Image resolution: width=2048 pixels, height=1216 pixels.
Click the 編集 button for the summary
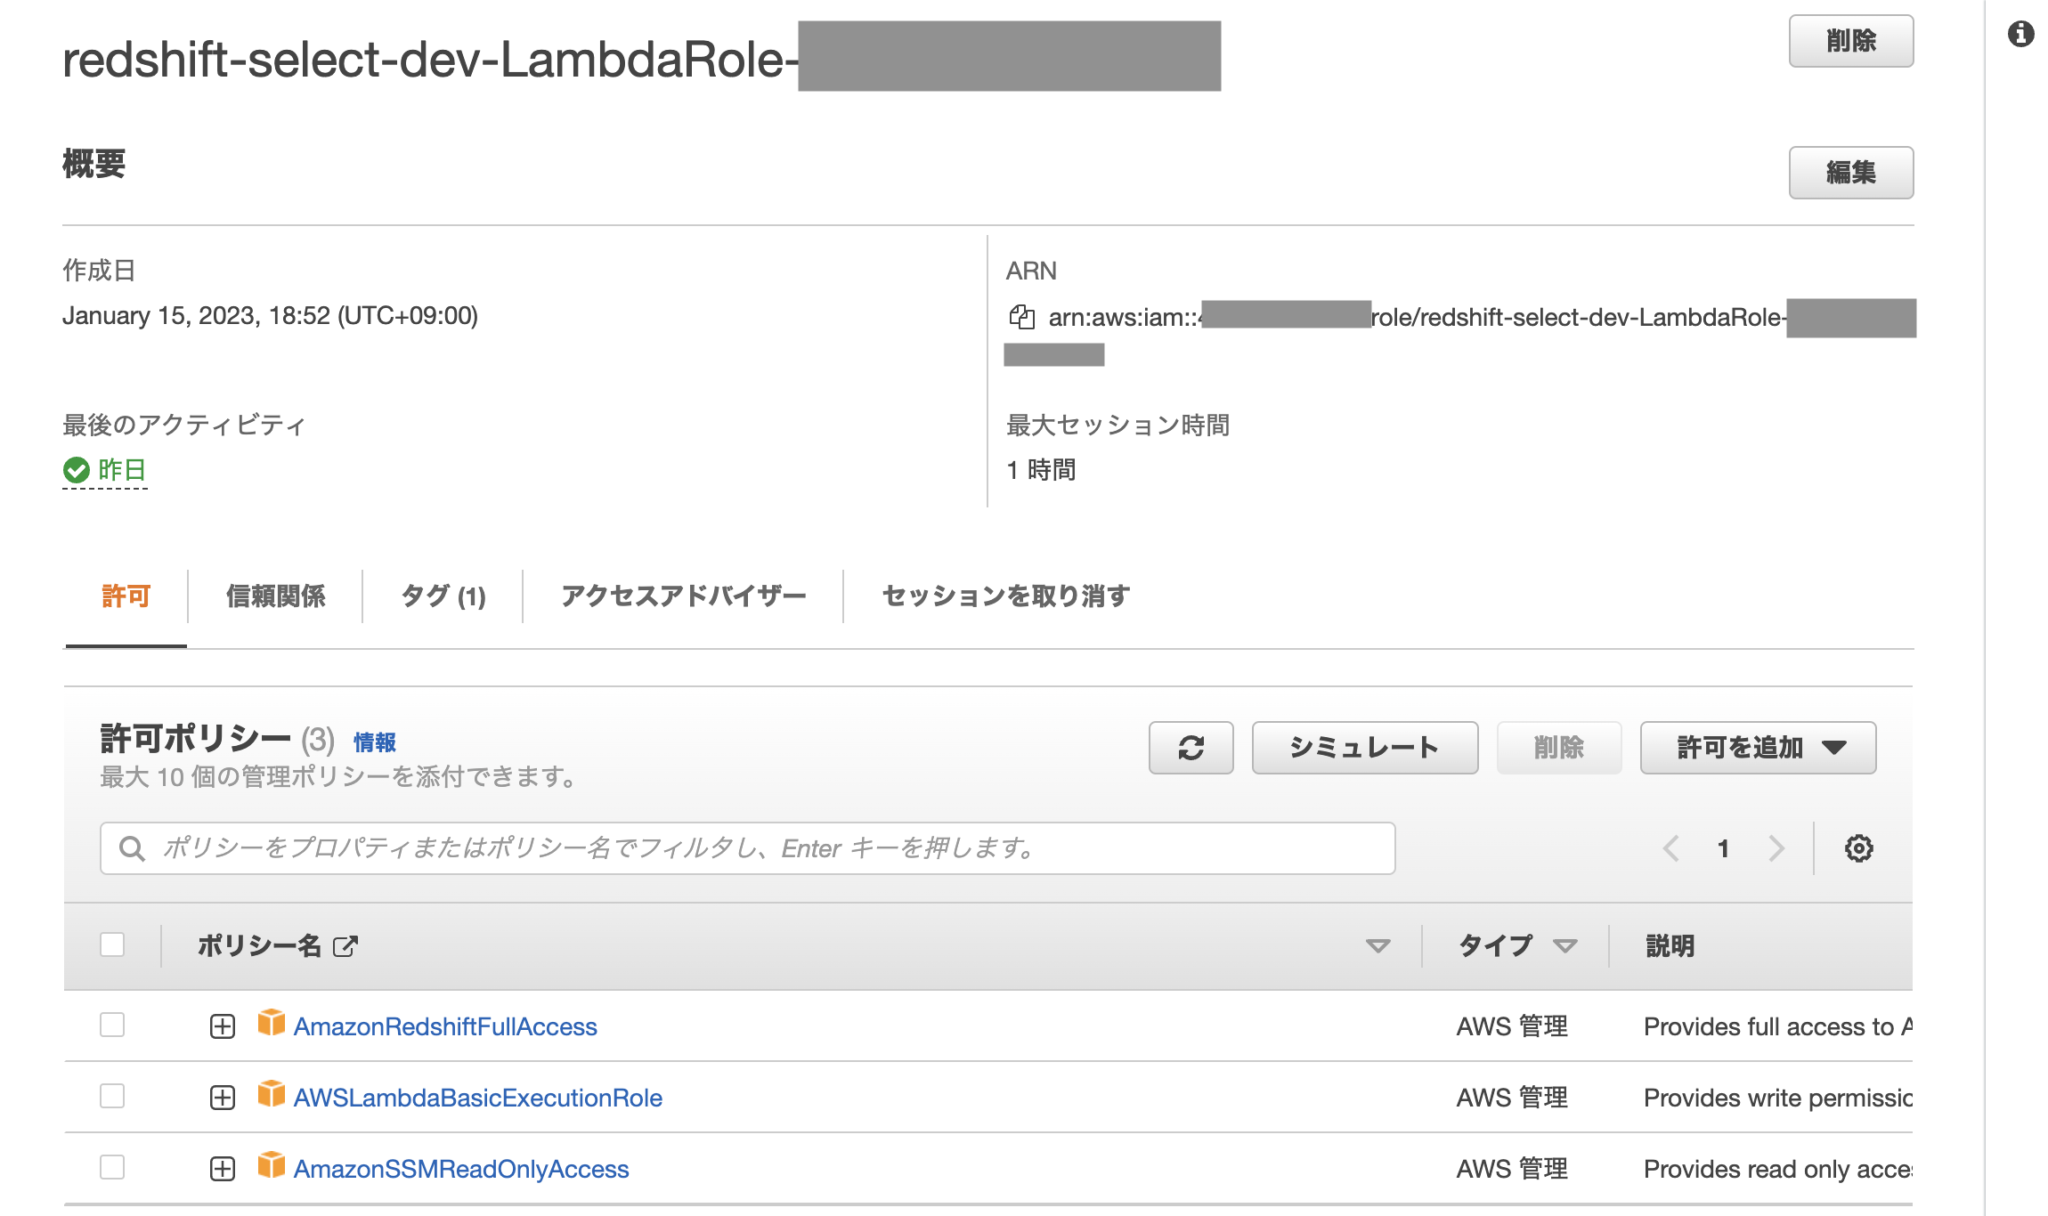pos(1851,172)
